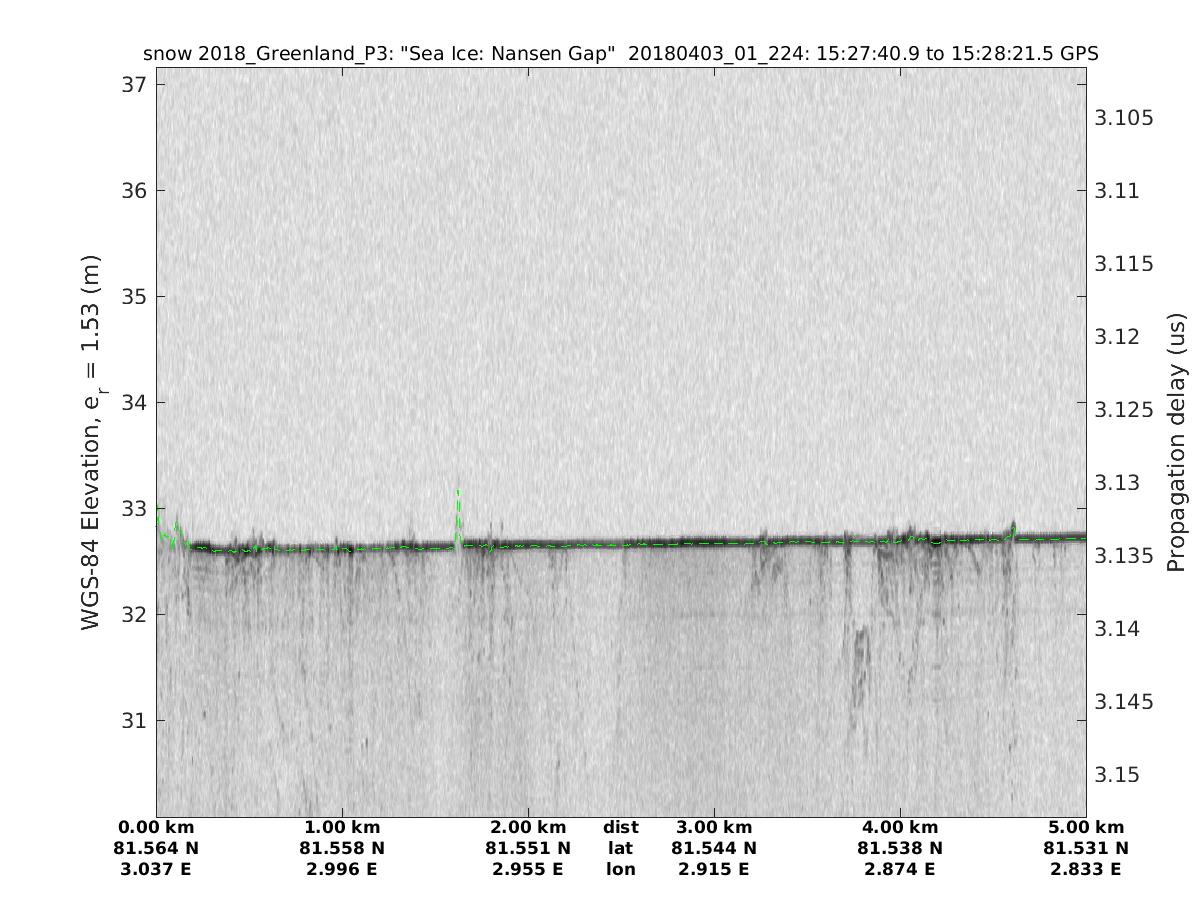The width and height of the screenshot is (1200, 900).
Task: Click the "2.833 E" longitude label
Action: pos(1086,869)
